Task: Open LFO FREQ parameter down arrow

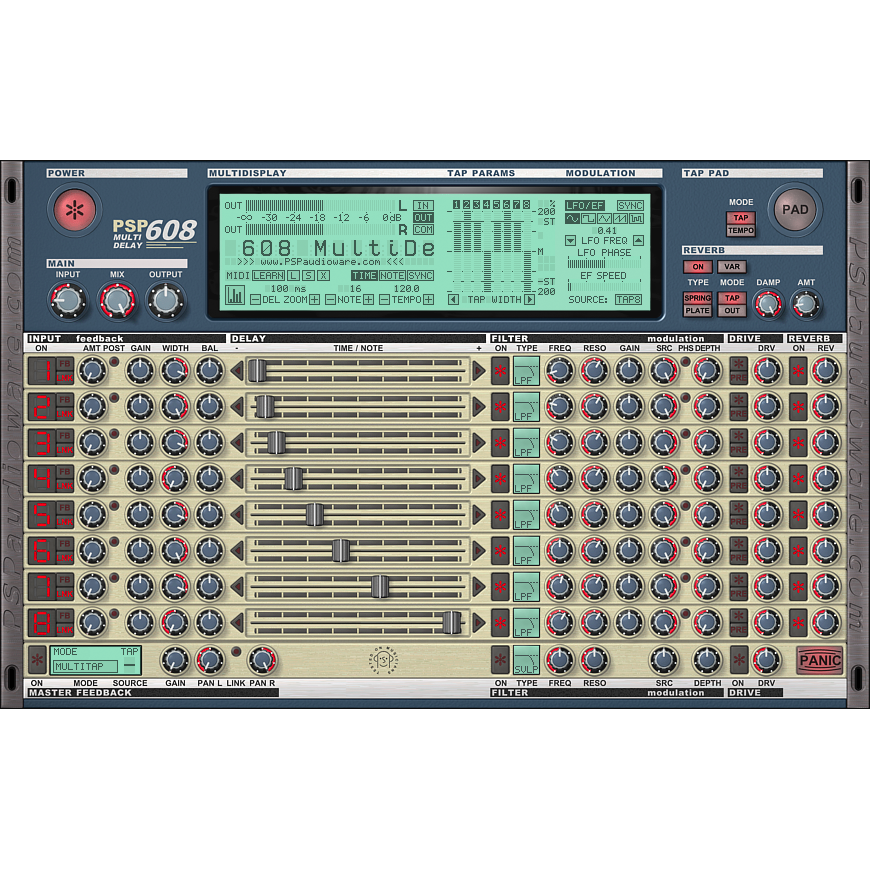Action: click(570, 241)
